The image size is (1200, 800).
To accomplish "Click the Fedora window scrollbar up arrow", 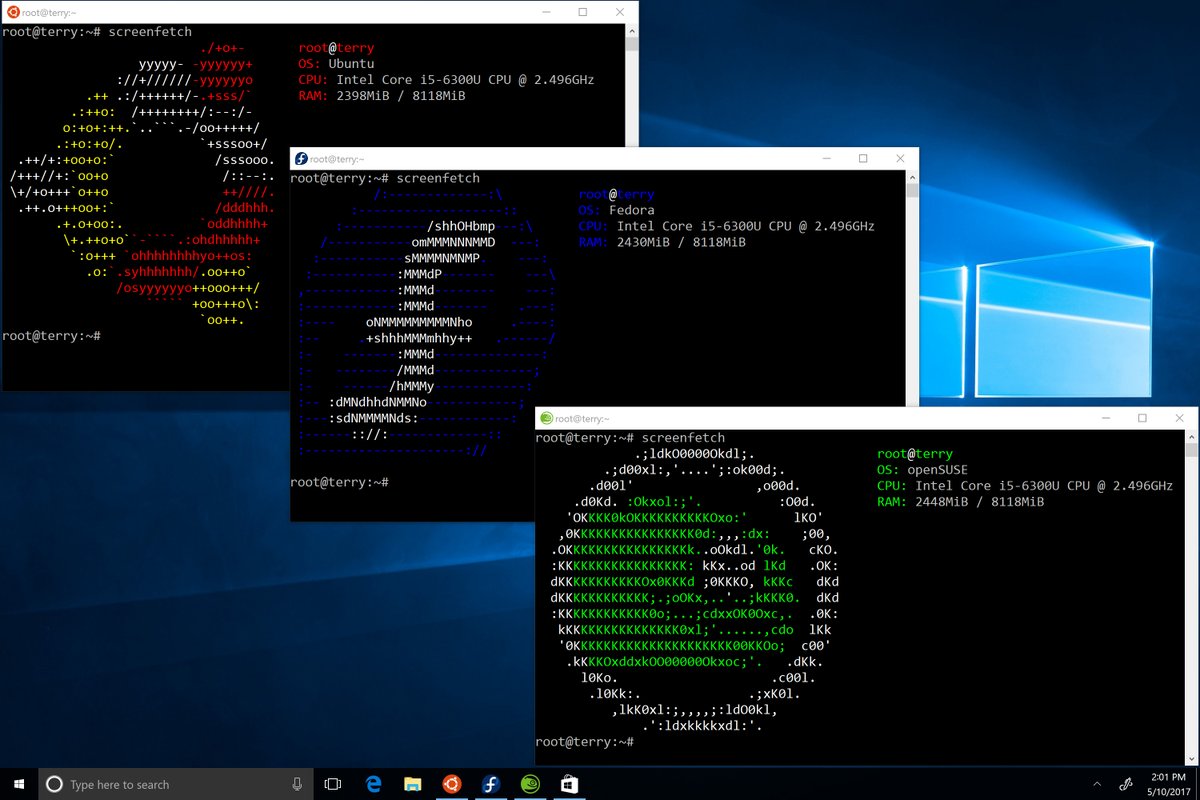I will [x=911, y=178].
